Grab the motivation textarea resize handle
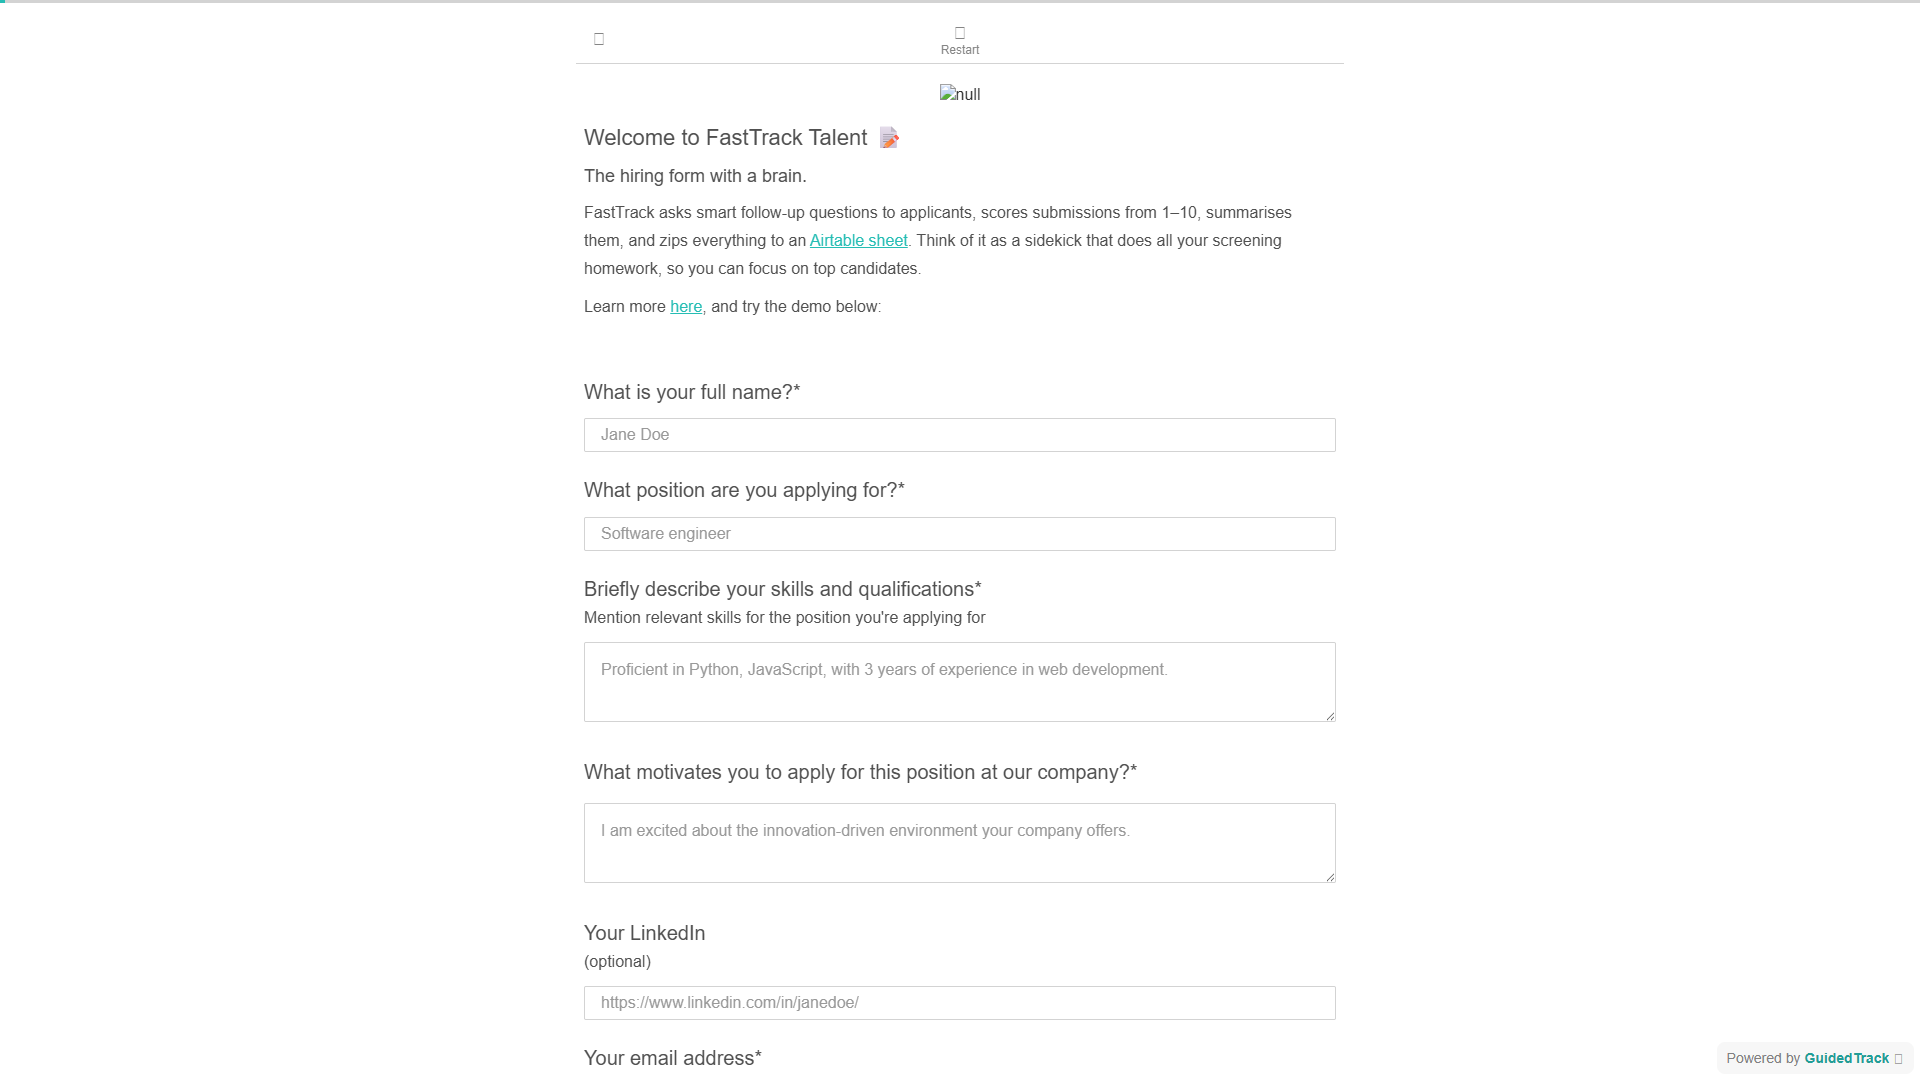The width and height of the screenshot is (1920, 1080). tap(1329, 876)
